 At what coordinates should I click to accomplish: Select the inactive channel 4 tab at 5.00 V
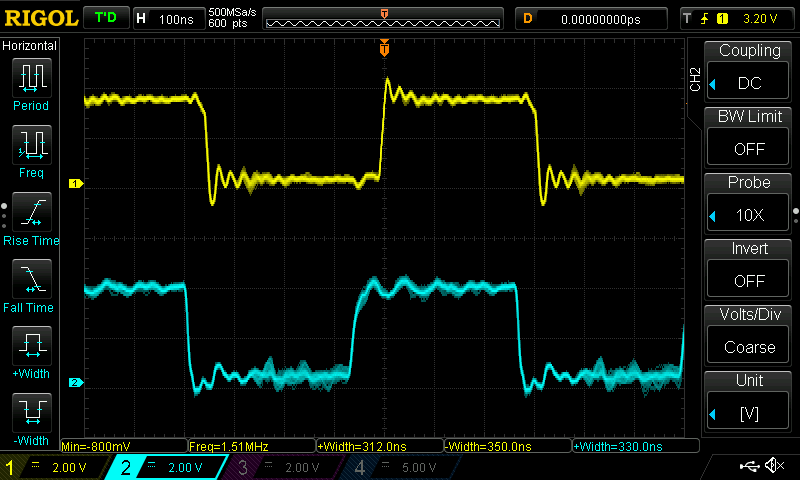tap(401, 467)
